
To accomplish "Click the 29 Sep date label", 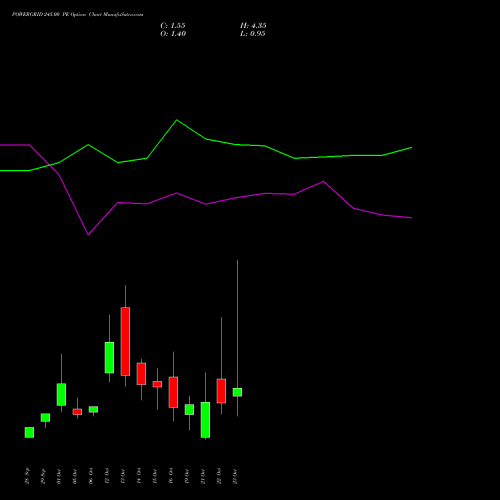I will coord(43,476).
